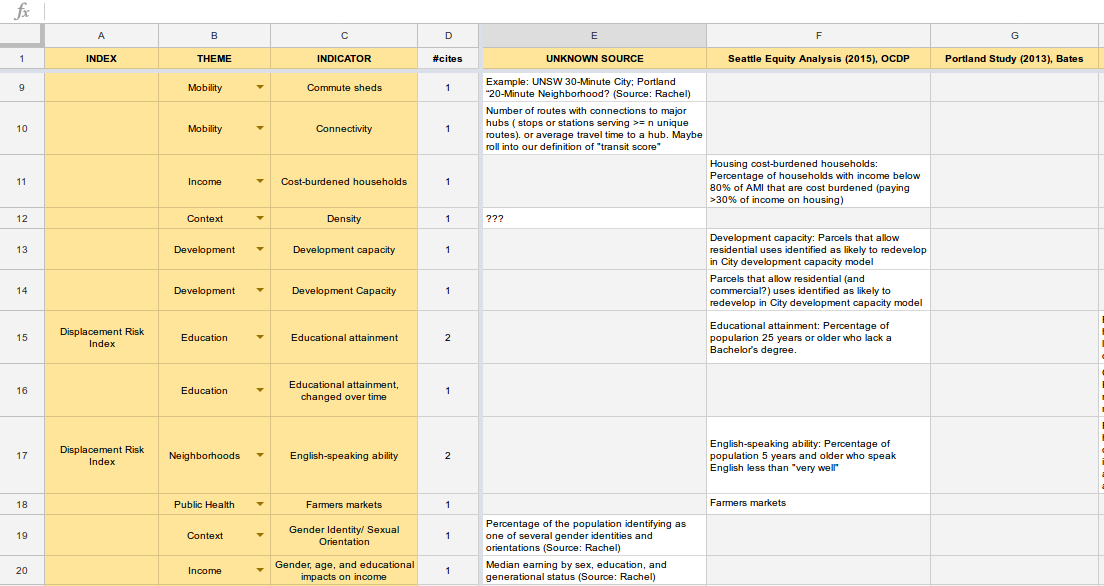Viewport: 1104px width, 586px height.
Task: Select Housing cost-burdened households description cell
Action: (x=818, y=182)
